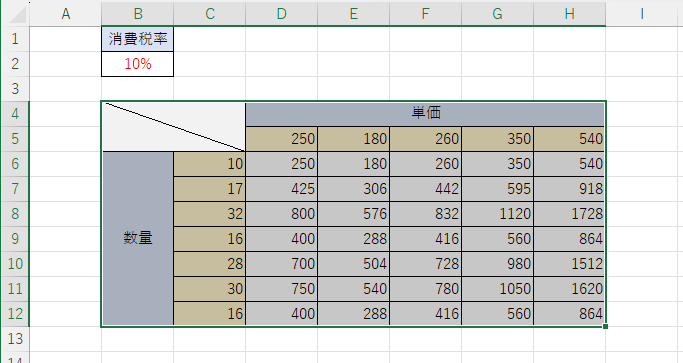The image size is (683, 363).
Task: Click the fill handle at selection corner
Action: point(605,326)
